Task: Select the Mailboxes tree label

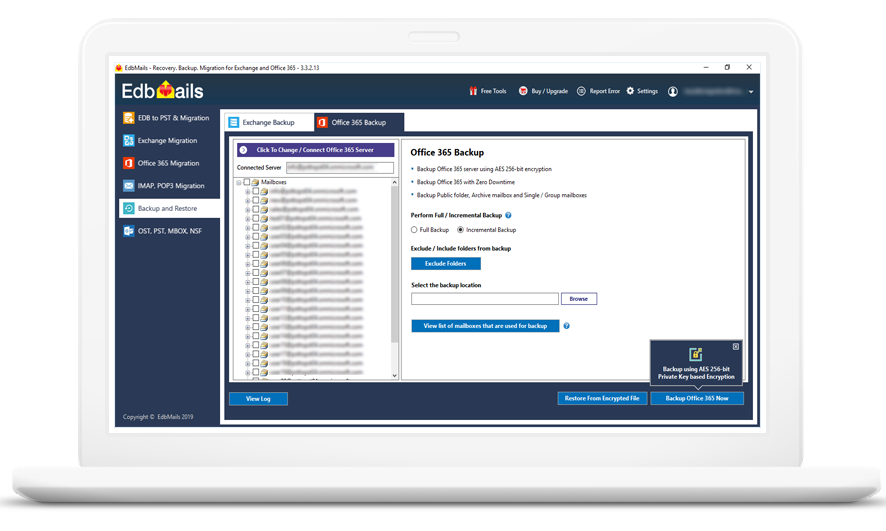Action: coord(273,182)
